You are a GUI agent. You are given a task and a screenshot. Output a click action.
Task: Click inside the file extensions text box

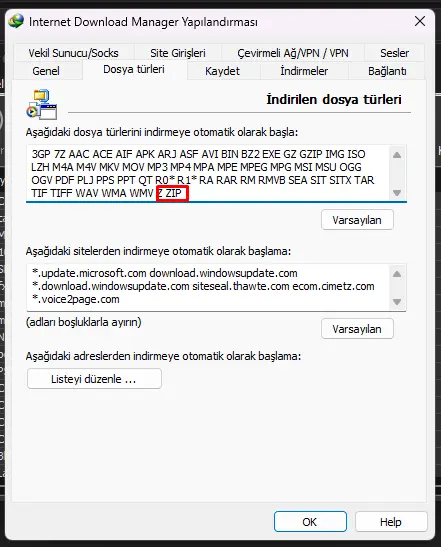208,173
